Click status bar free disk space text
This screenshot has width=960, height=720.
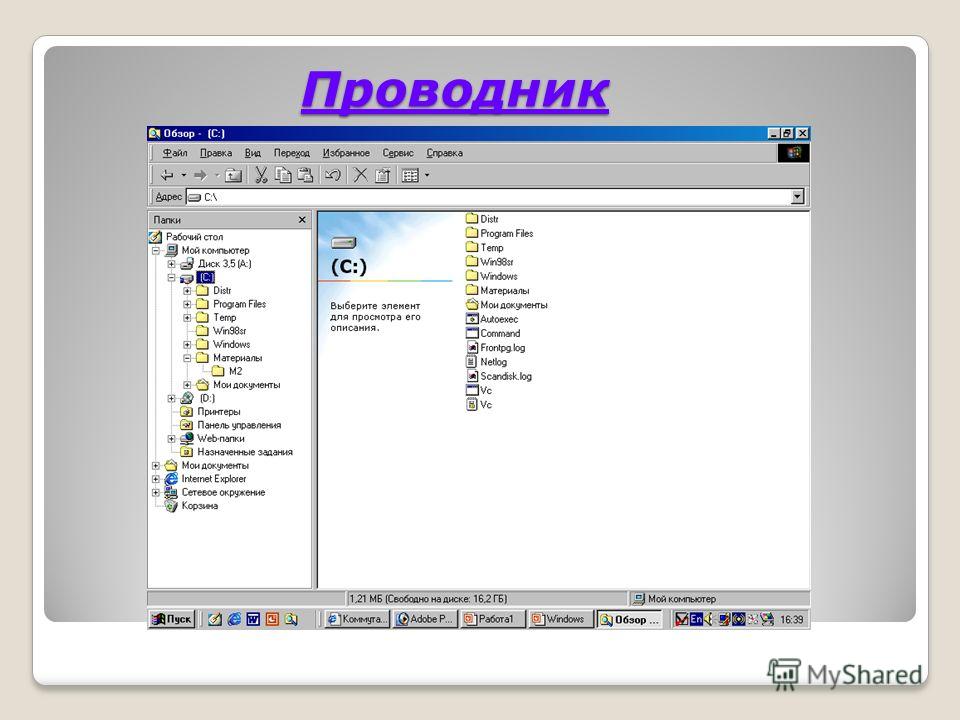tap(428, 599)
